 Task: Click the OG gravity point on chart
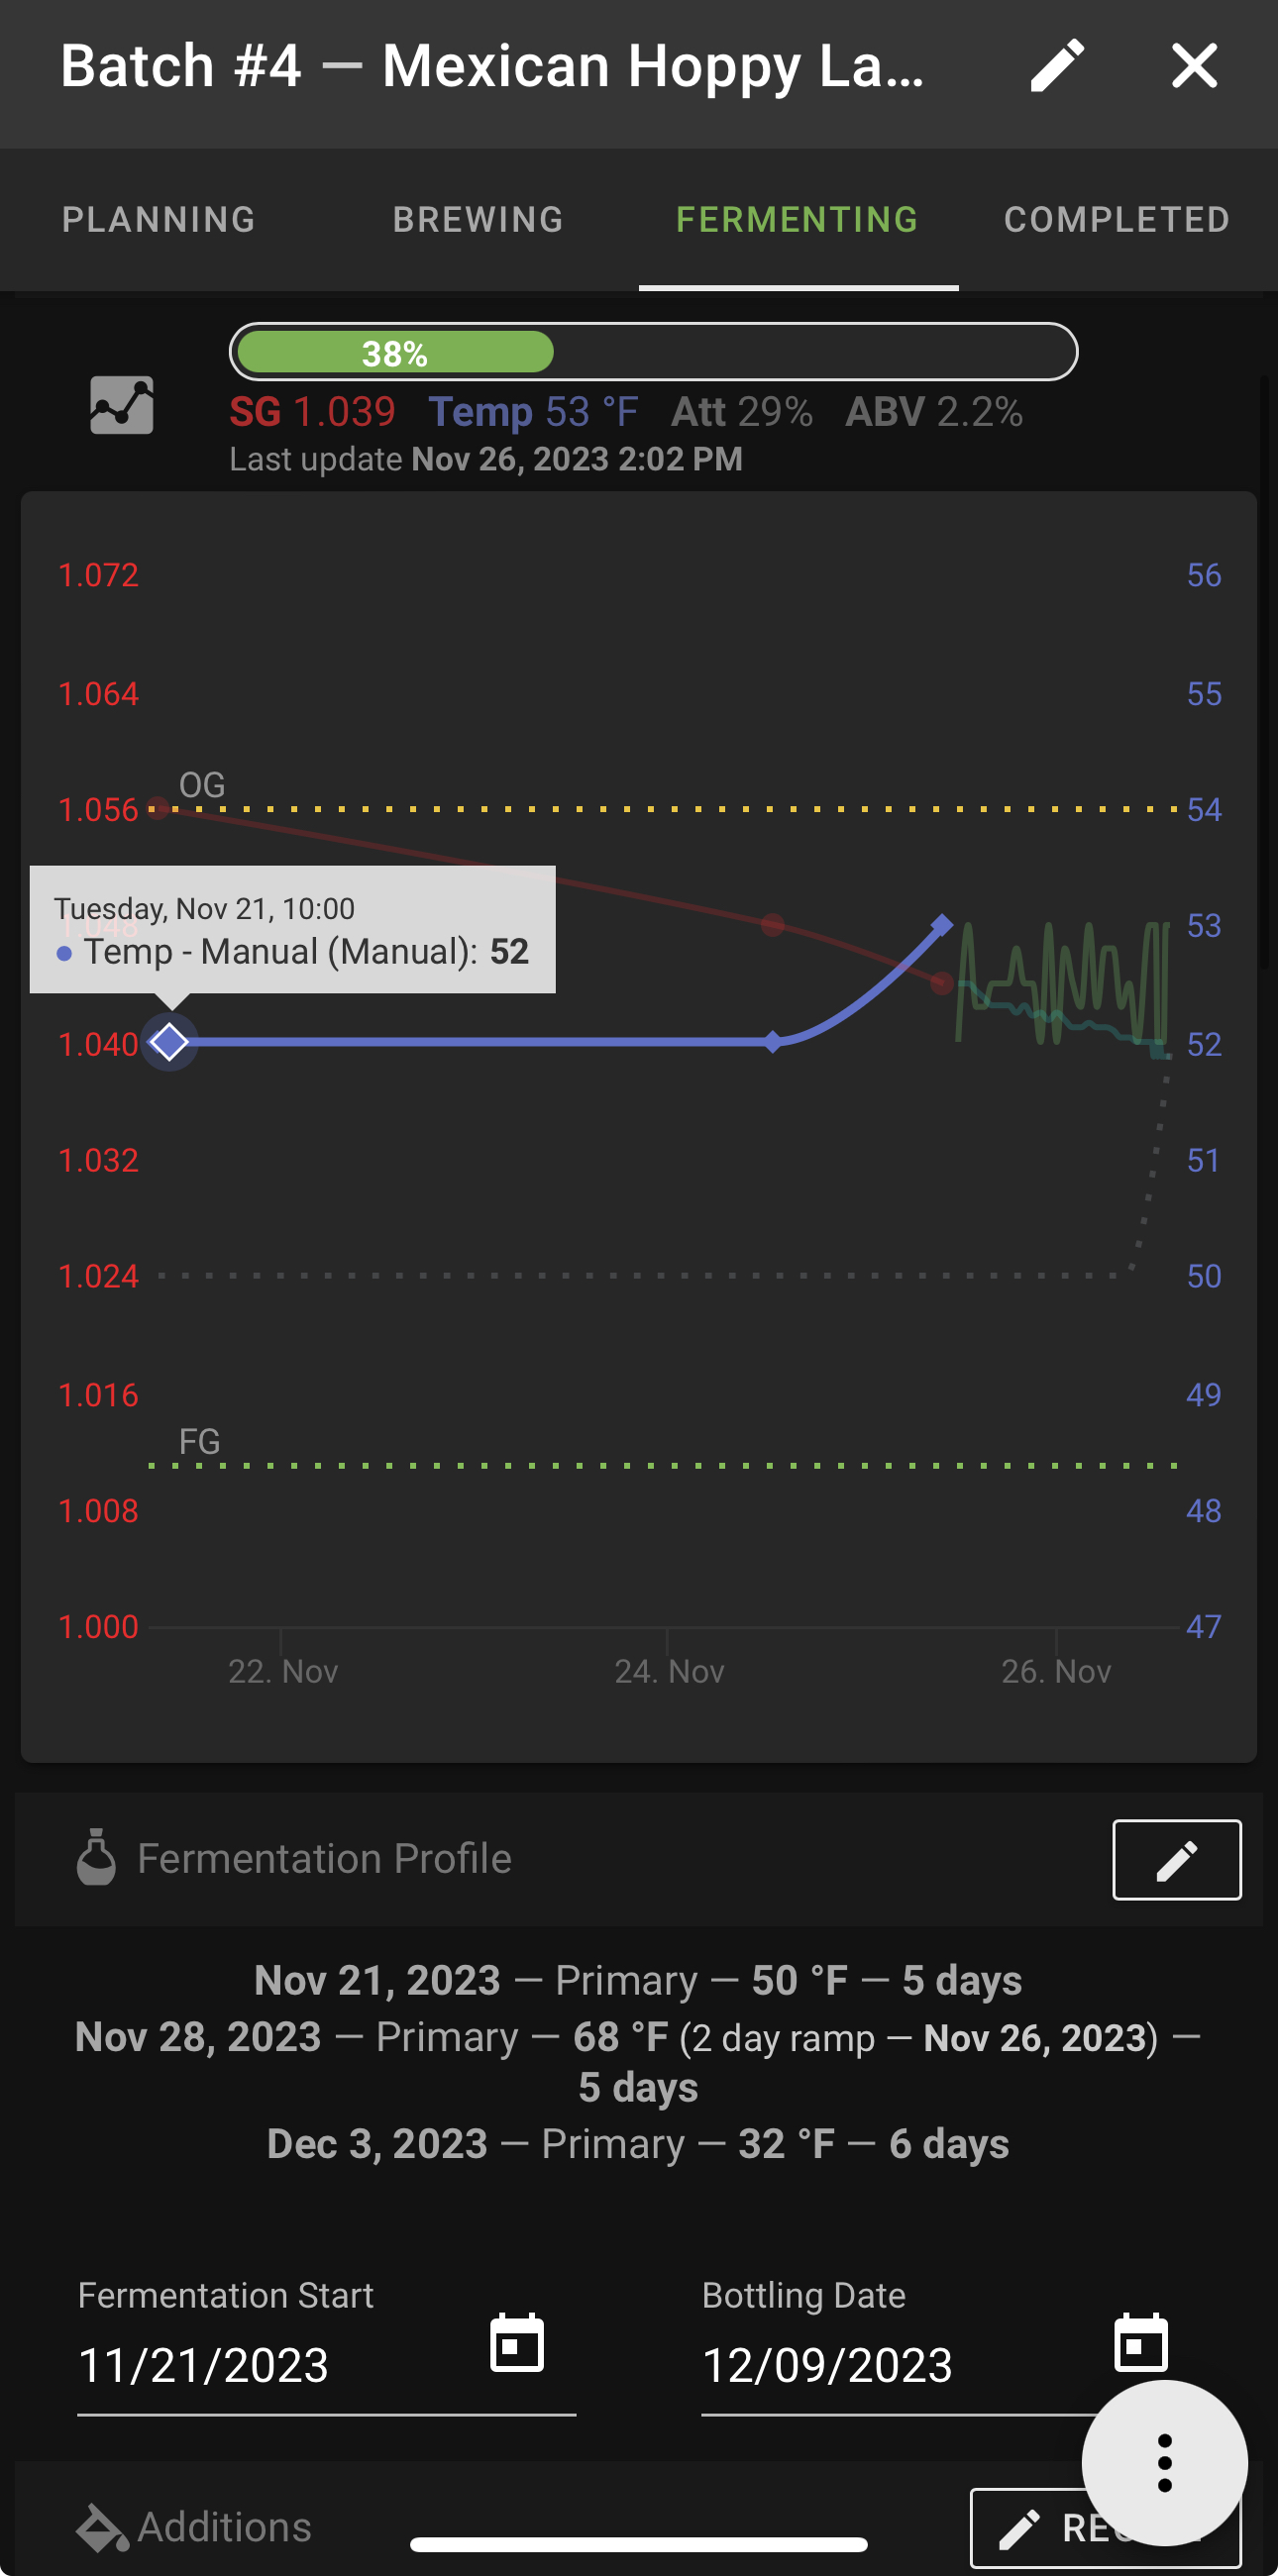tap(158, 808)
